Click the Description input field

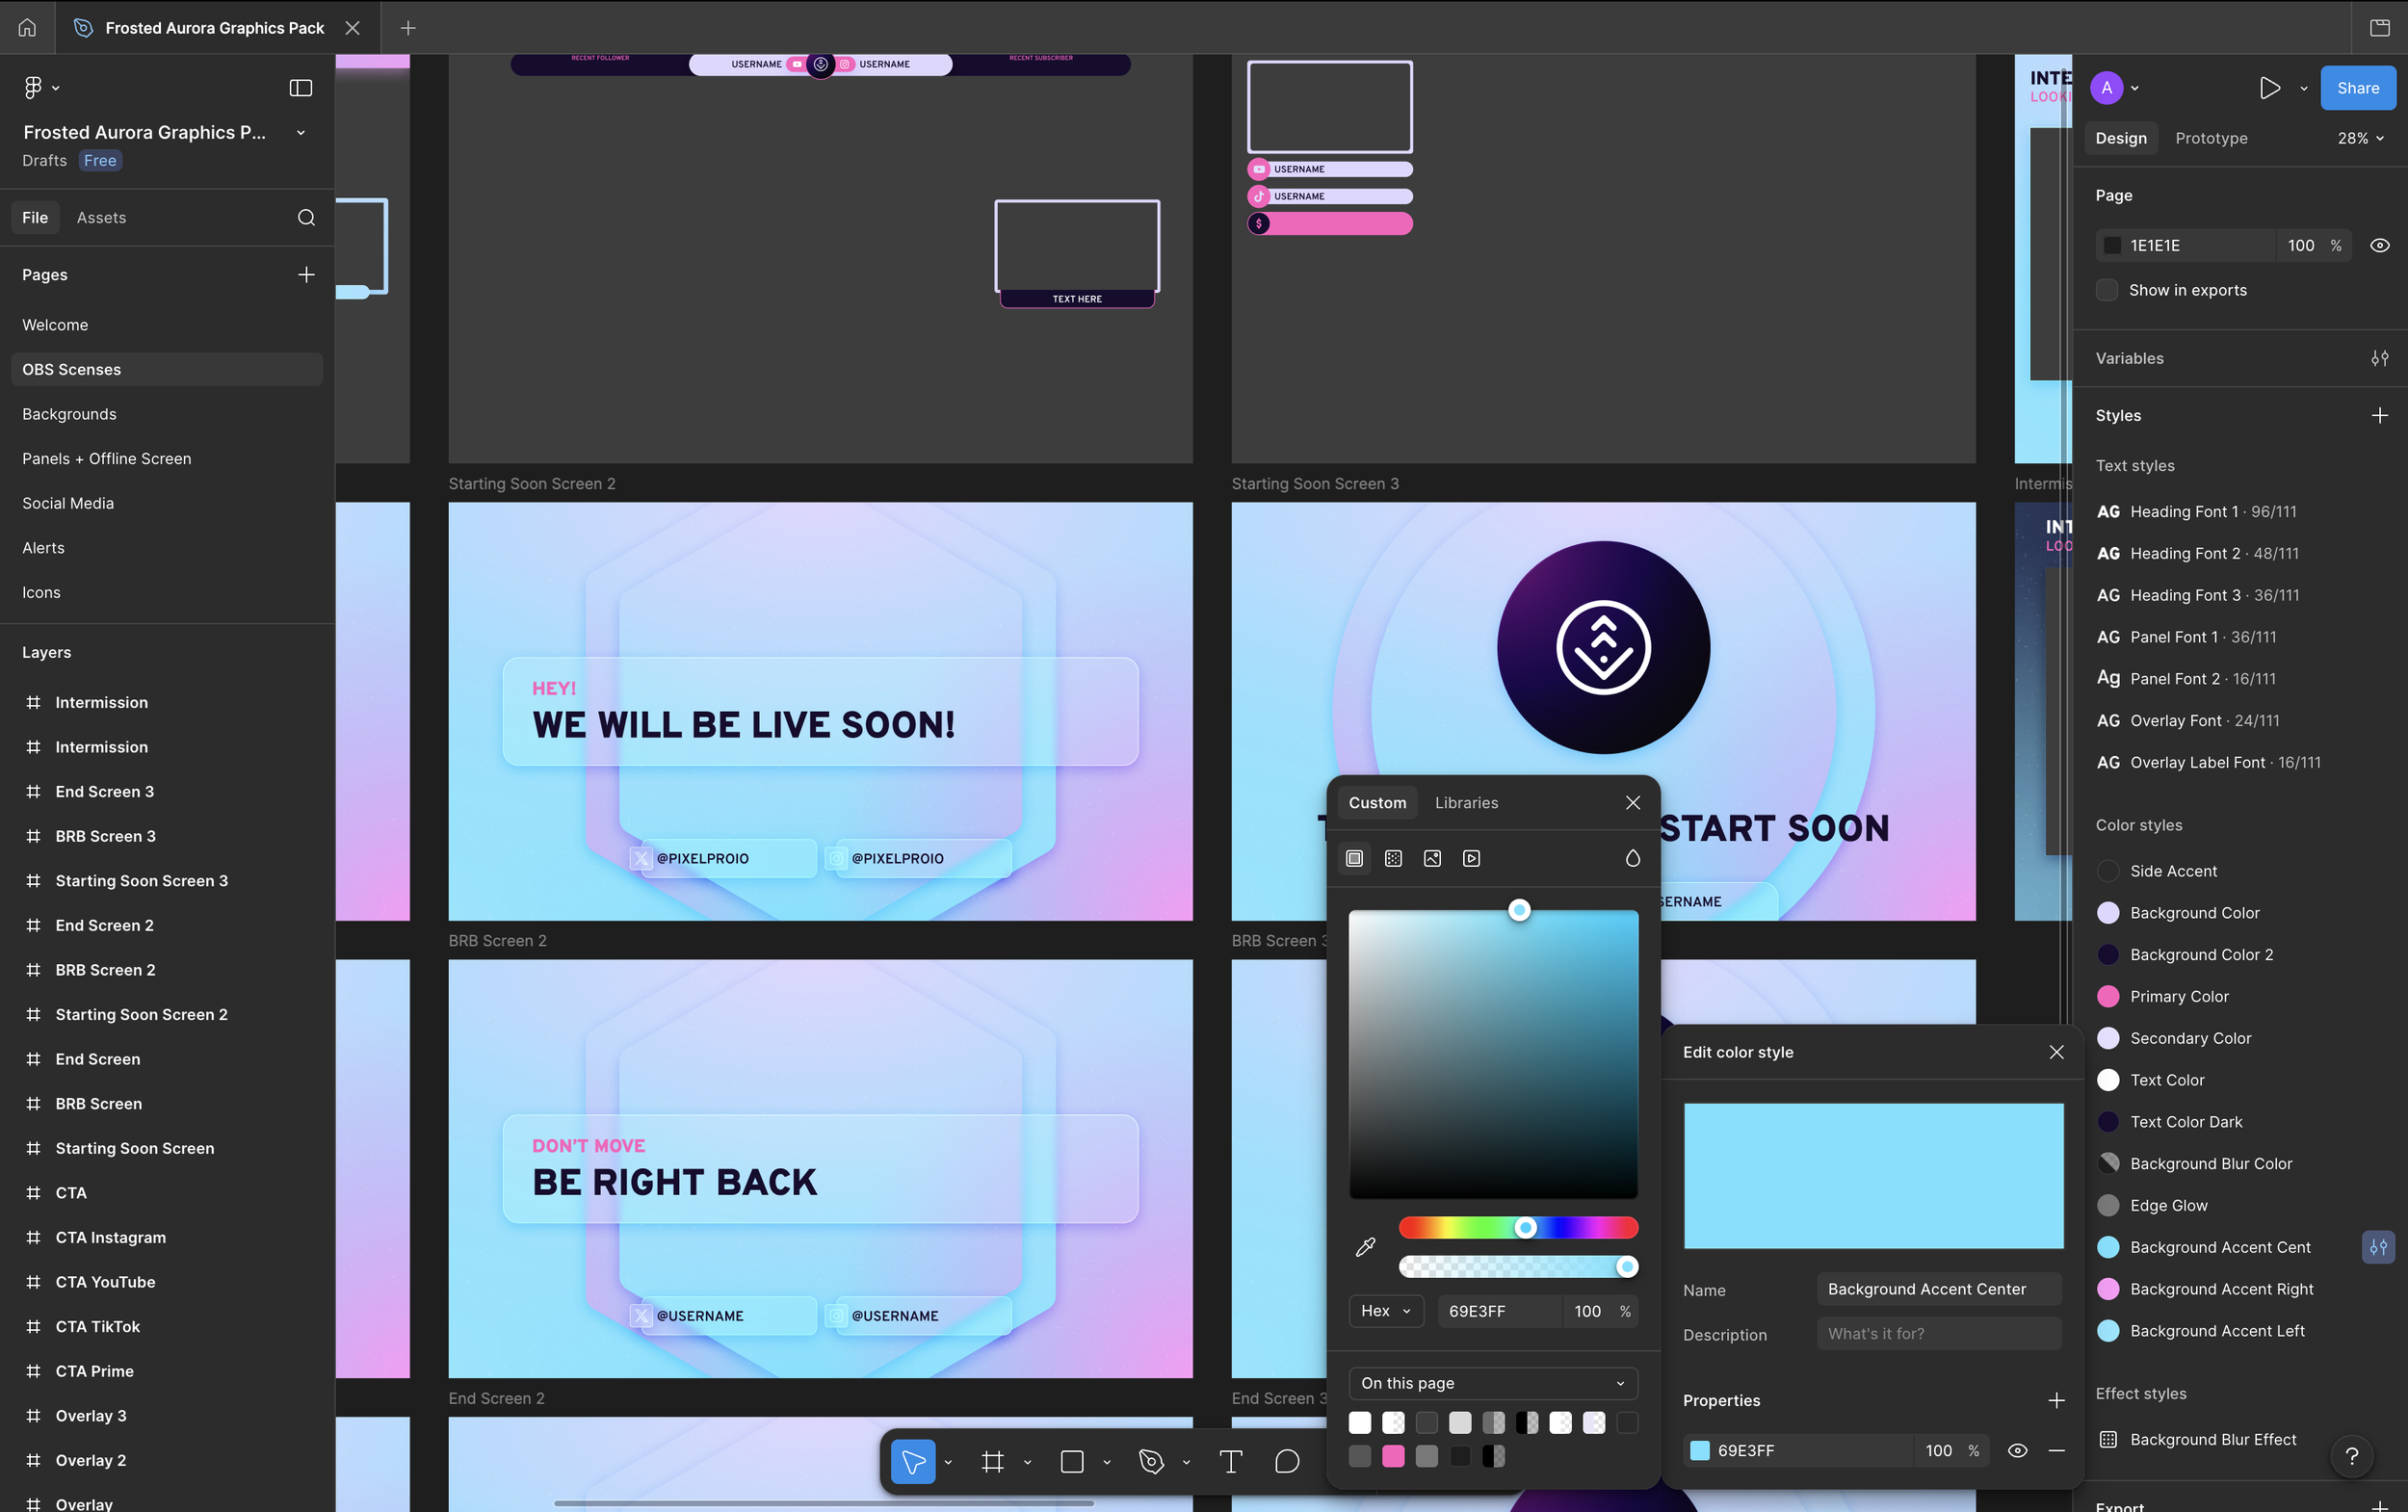coord(1938,1333)
